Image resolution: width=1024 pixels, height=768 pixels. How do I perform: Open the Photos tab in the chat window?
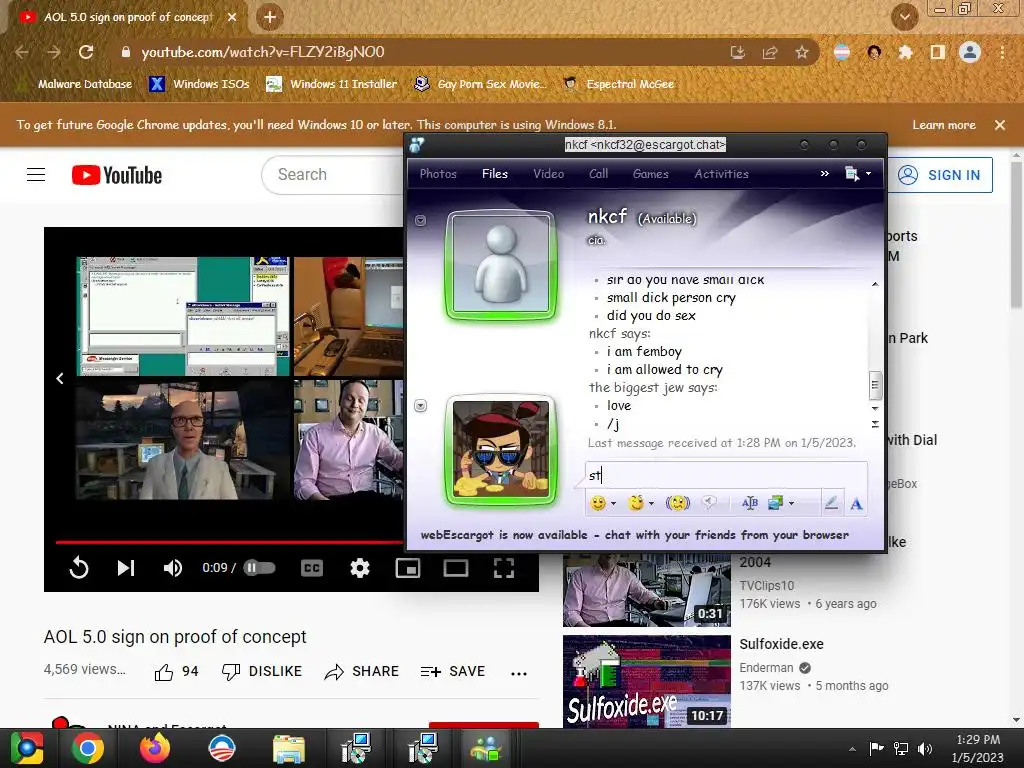tap(438, 174)
